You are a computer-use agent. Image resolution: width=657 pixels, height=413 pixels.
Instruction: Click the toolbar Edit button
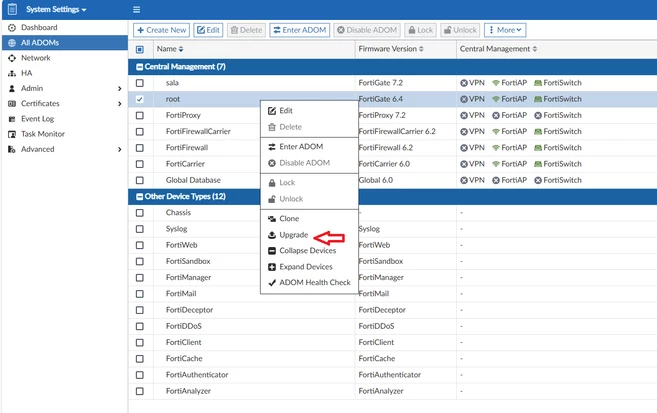pos(208,30)
